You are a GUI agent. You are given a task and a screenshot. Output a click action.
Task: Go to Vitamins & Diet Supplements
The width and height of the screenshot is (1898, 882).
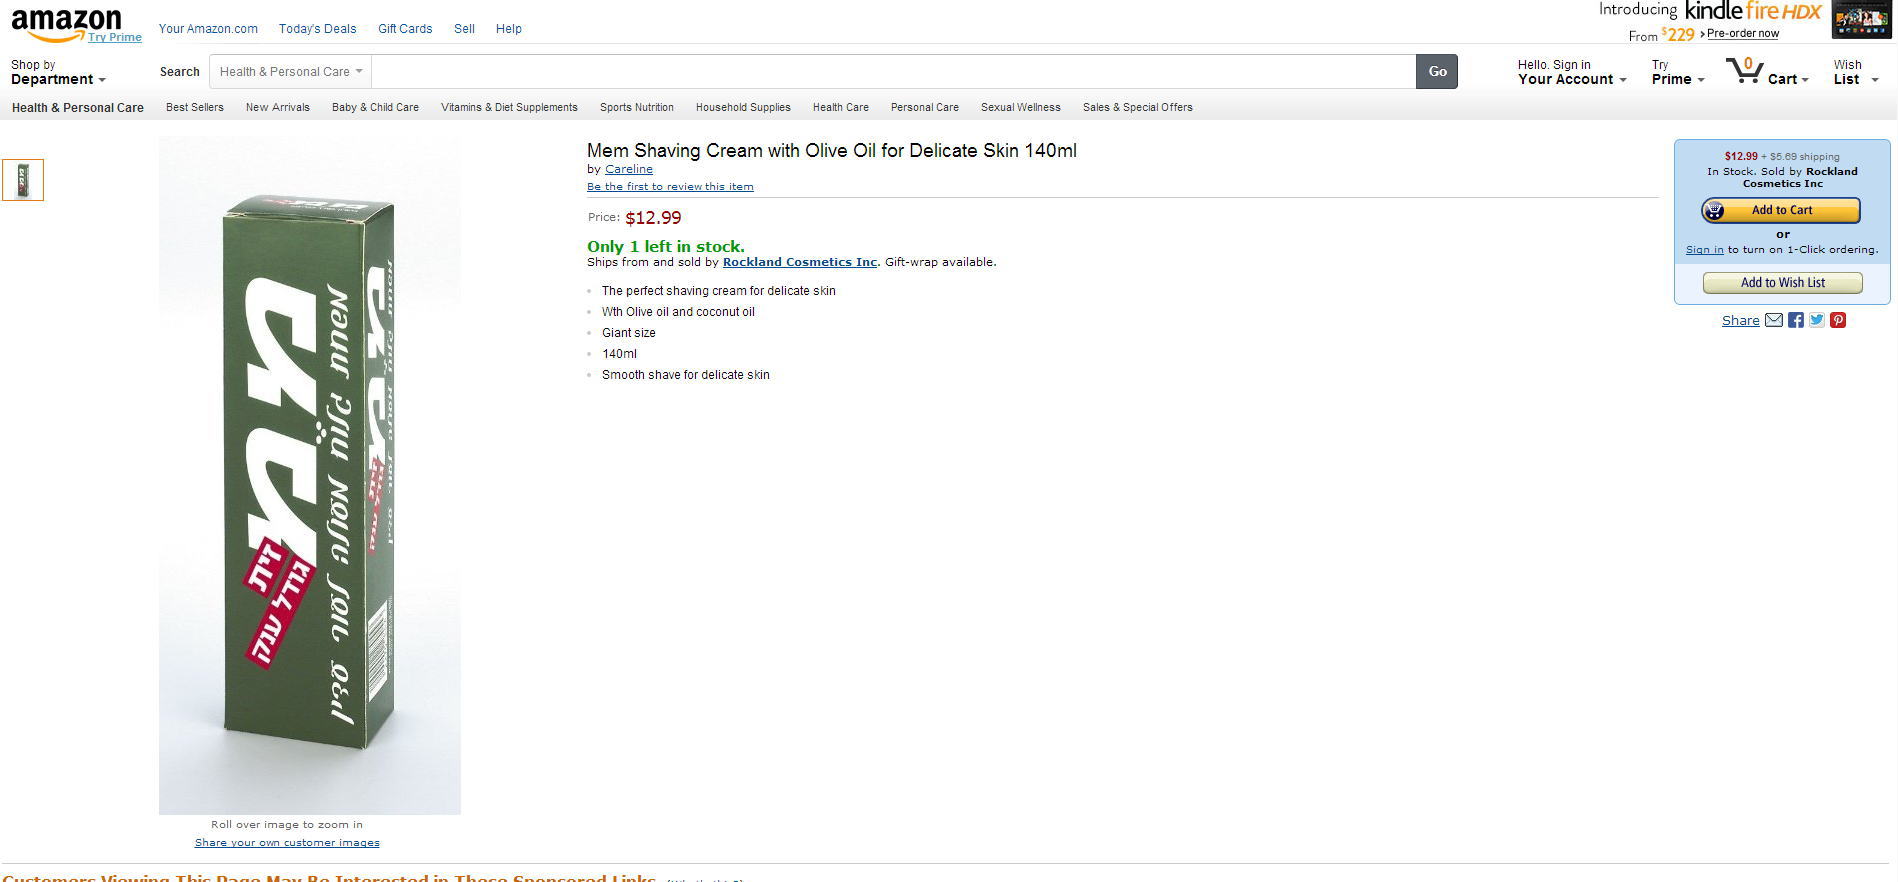point(509,107)
